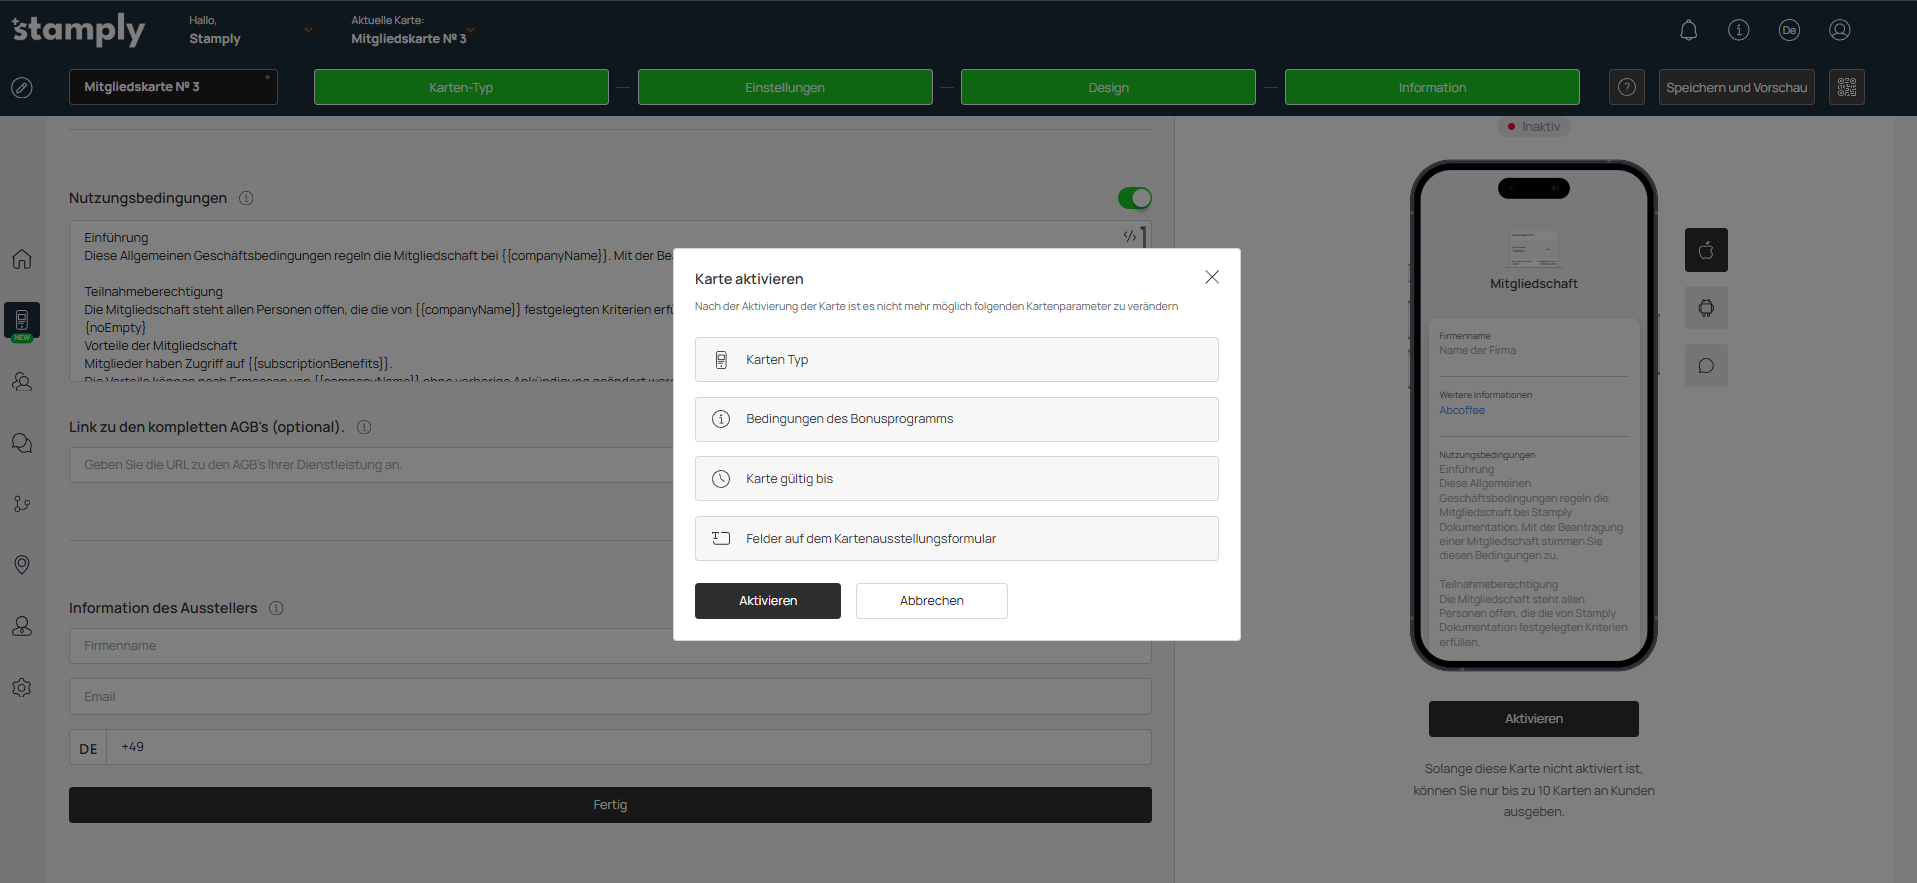Toggle the Nutzungsbedingungen switch off
Image resolution: width=1917 pixels, height=883 pixels.
[x=1134, y=198]
